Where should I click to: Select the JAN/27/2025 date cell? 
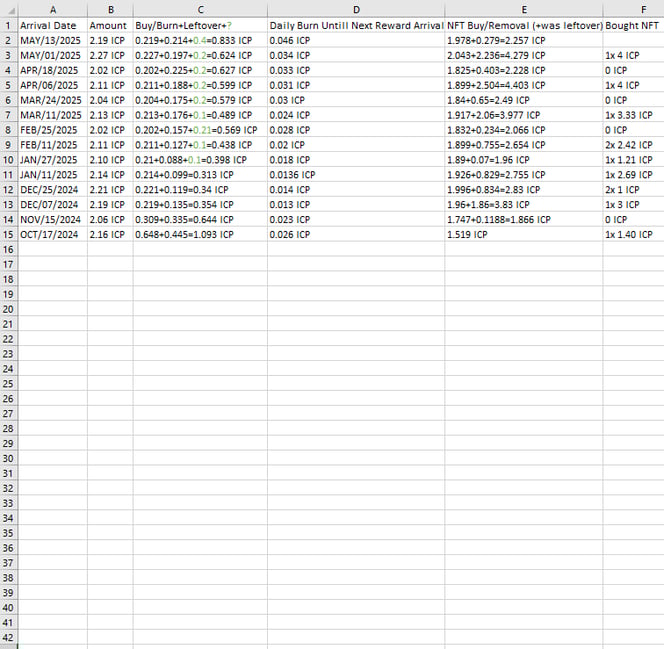[53, 160]
